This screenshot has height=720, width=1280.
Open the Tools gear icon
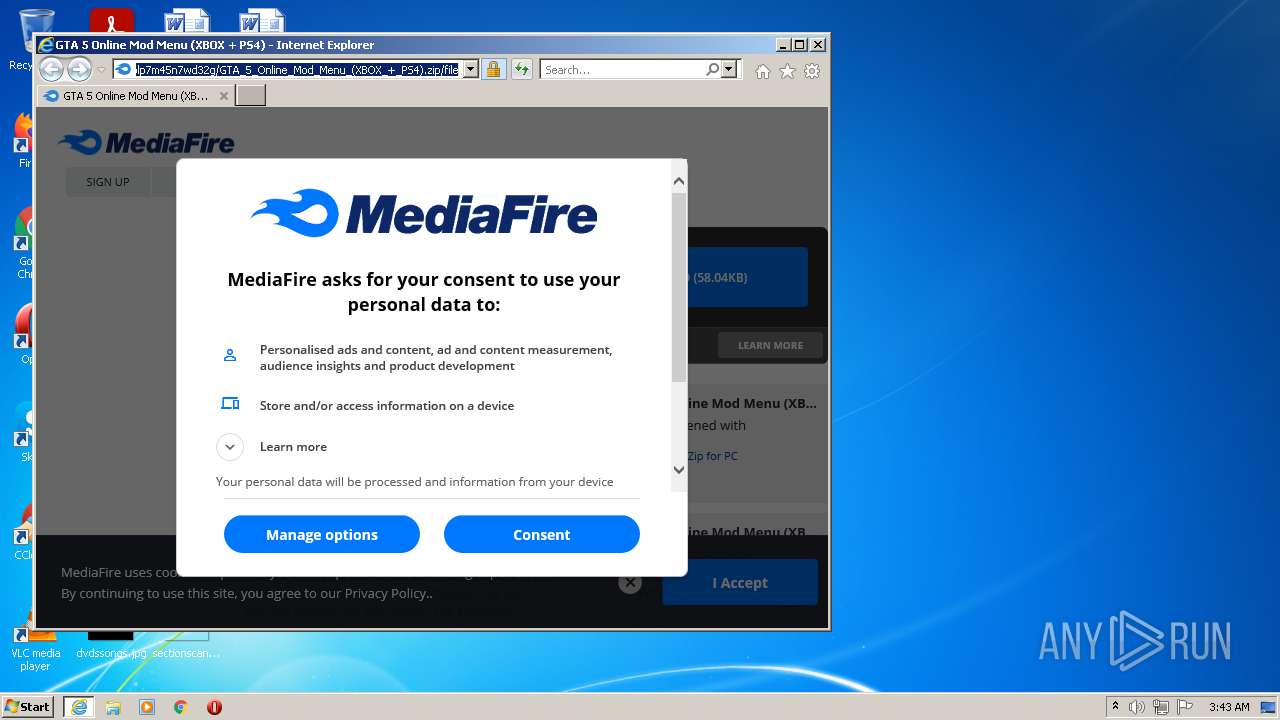812,71
